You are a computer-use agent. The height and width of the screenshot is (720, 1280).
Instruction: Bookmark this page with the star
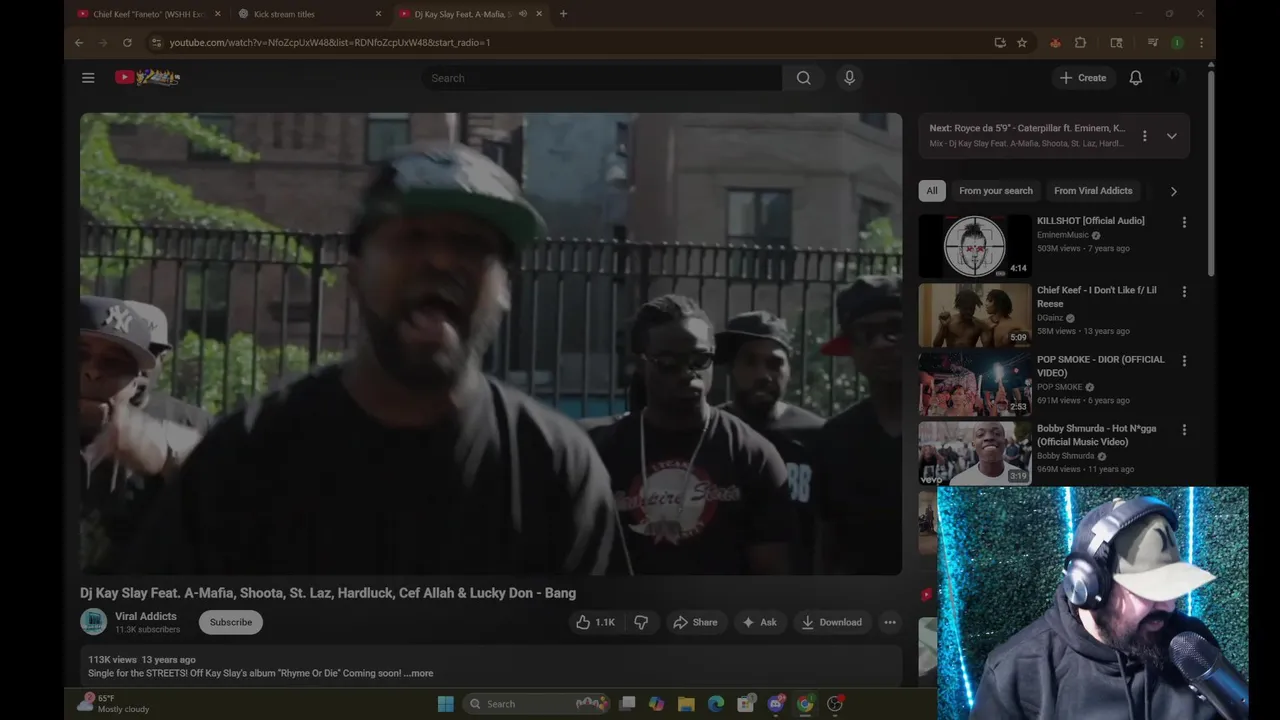(1022, 43)
